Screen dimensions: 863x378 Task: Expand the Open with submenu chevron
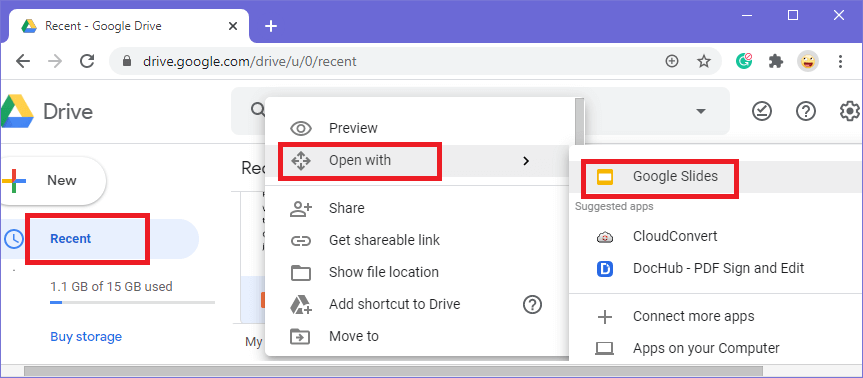(x=526, y=161)
